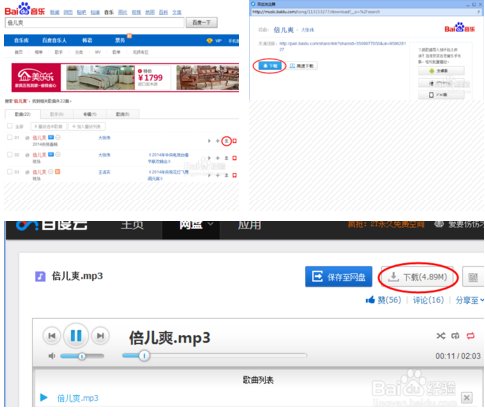Image resolution: width=485 pixels, height=416 pixels.
Task: Click the Baidu Cloud logo
Action: [x=52, y=225]
